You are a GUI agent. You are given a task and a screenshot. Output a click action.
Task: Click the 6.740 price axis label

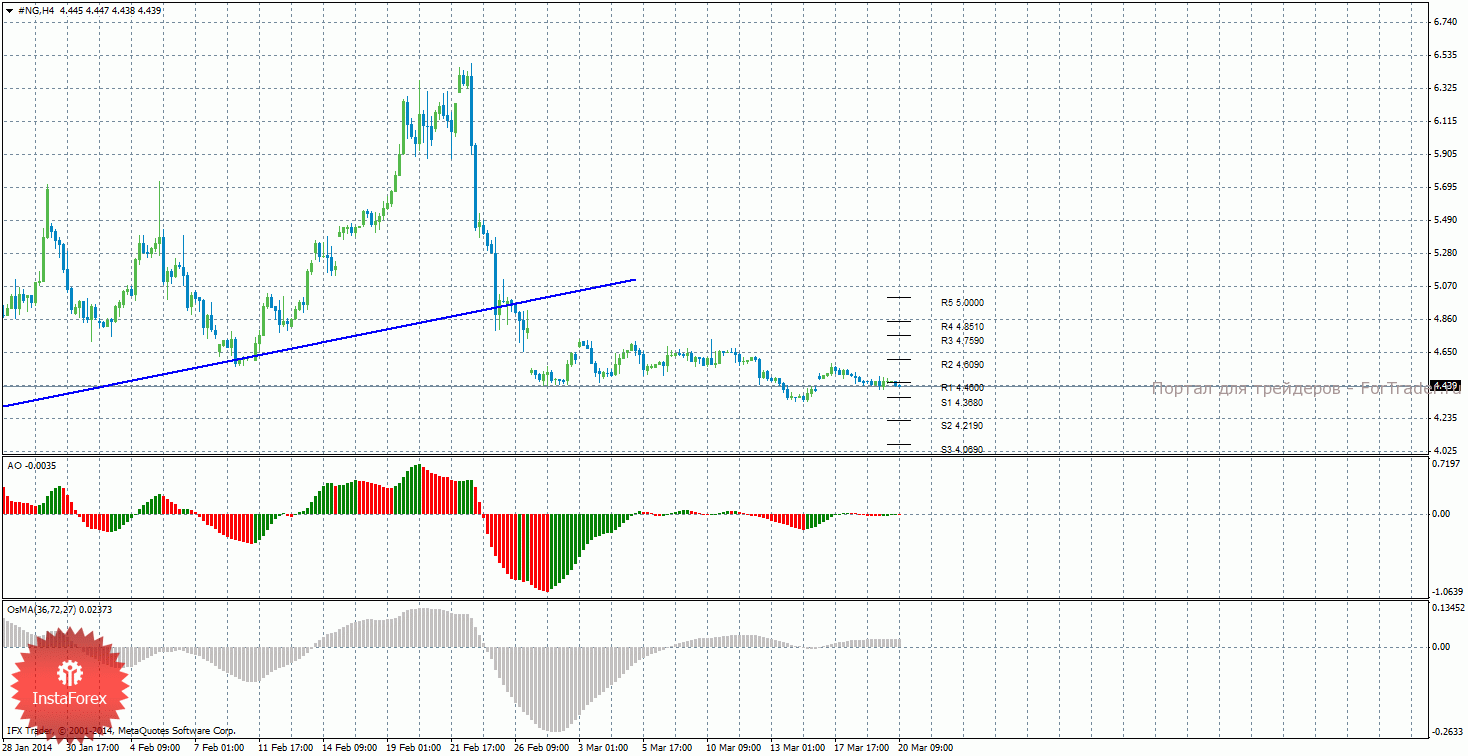(1446, 21)
